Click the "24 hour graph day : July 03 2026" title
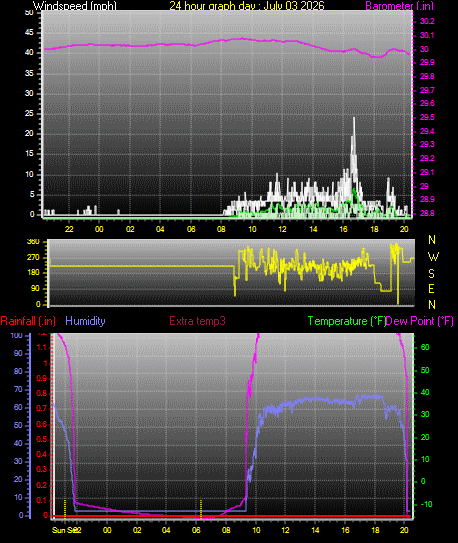The width and height of the screenshot is (458, 543). click(x=247, y=6)
